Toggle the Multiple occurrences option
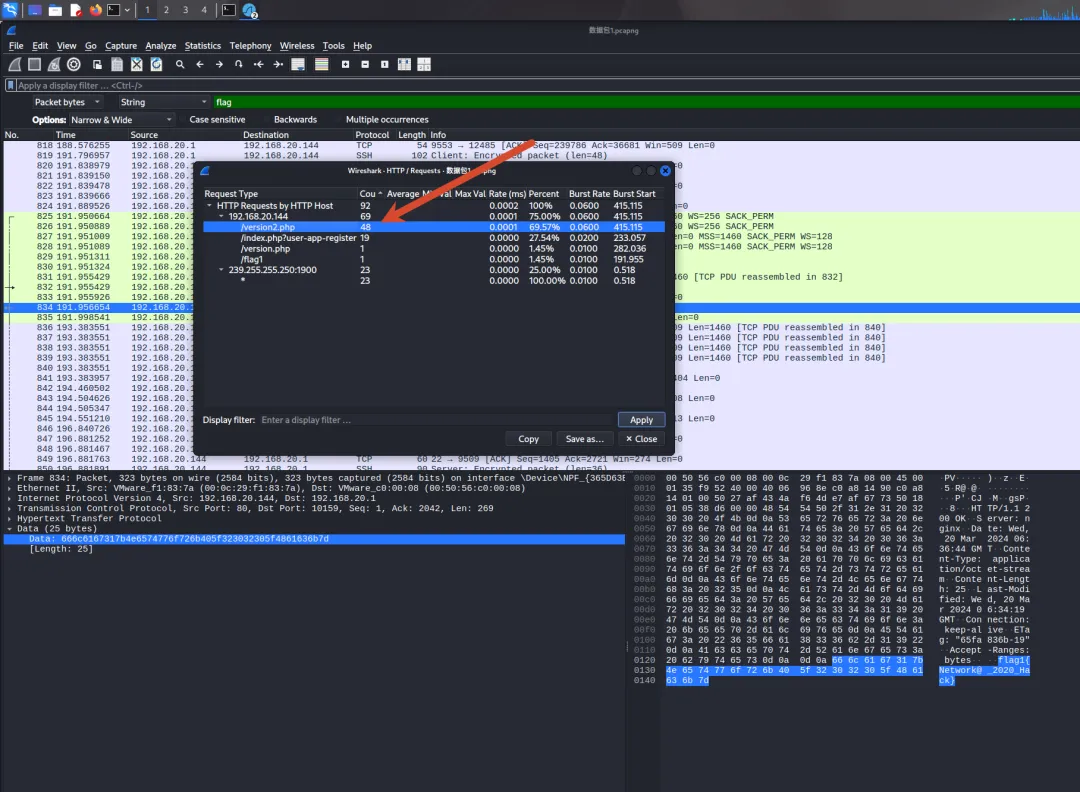The width and height of the screenshot is (1080, 792). tap(387, 120)
